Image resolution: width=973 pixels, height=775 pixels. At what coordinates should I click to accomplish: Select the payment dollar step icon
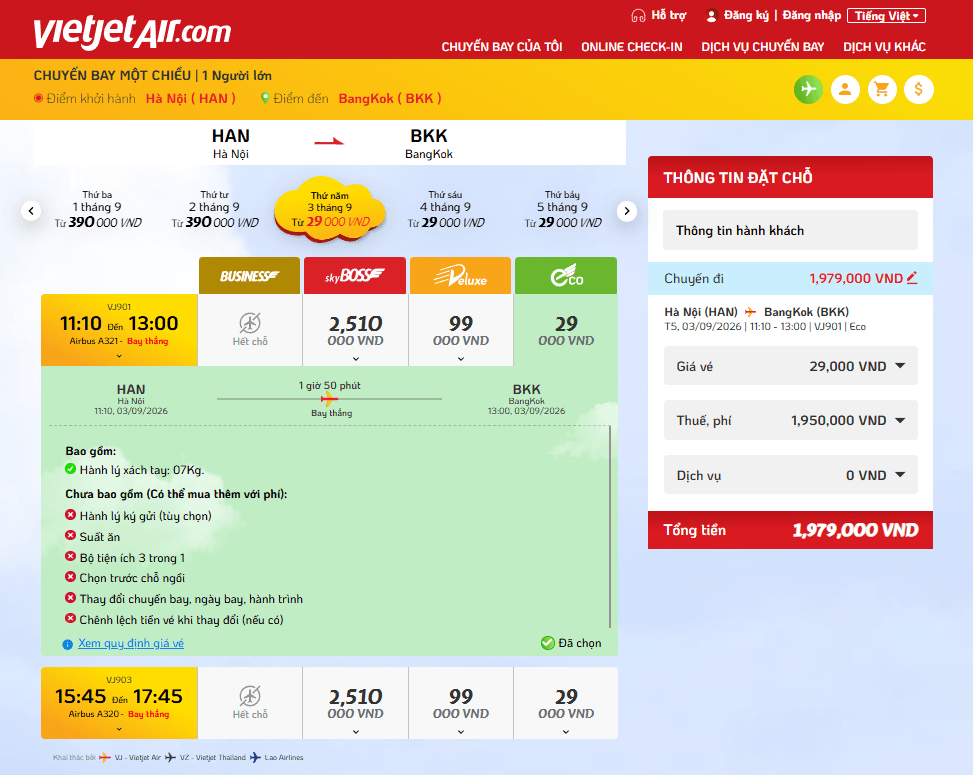click(x=918, y=89)
